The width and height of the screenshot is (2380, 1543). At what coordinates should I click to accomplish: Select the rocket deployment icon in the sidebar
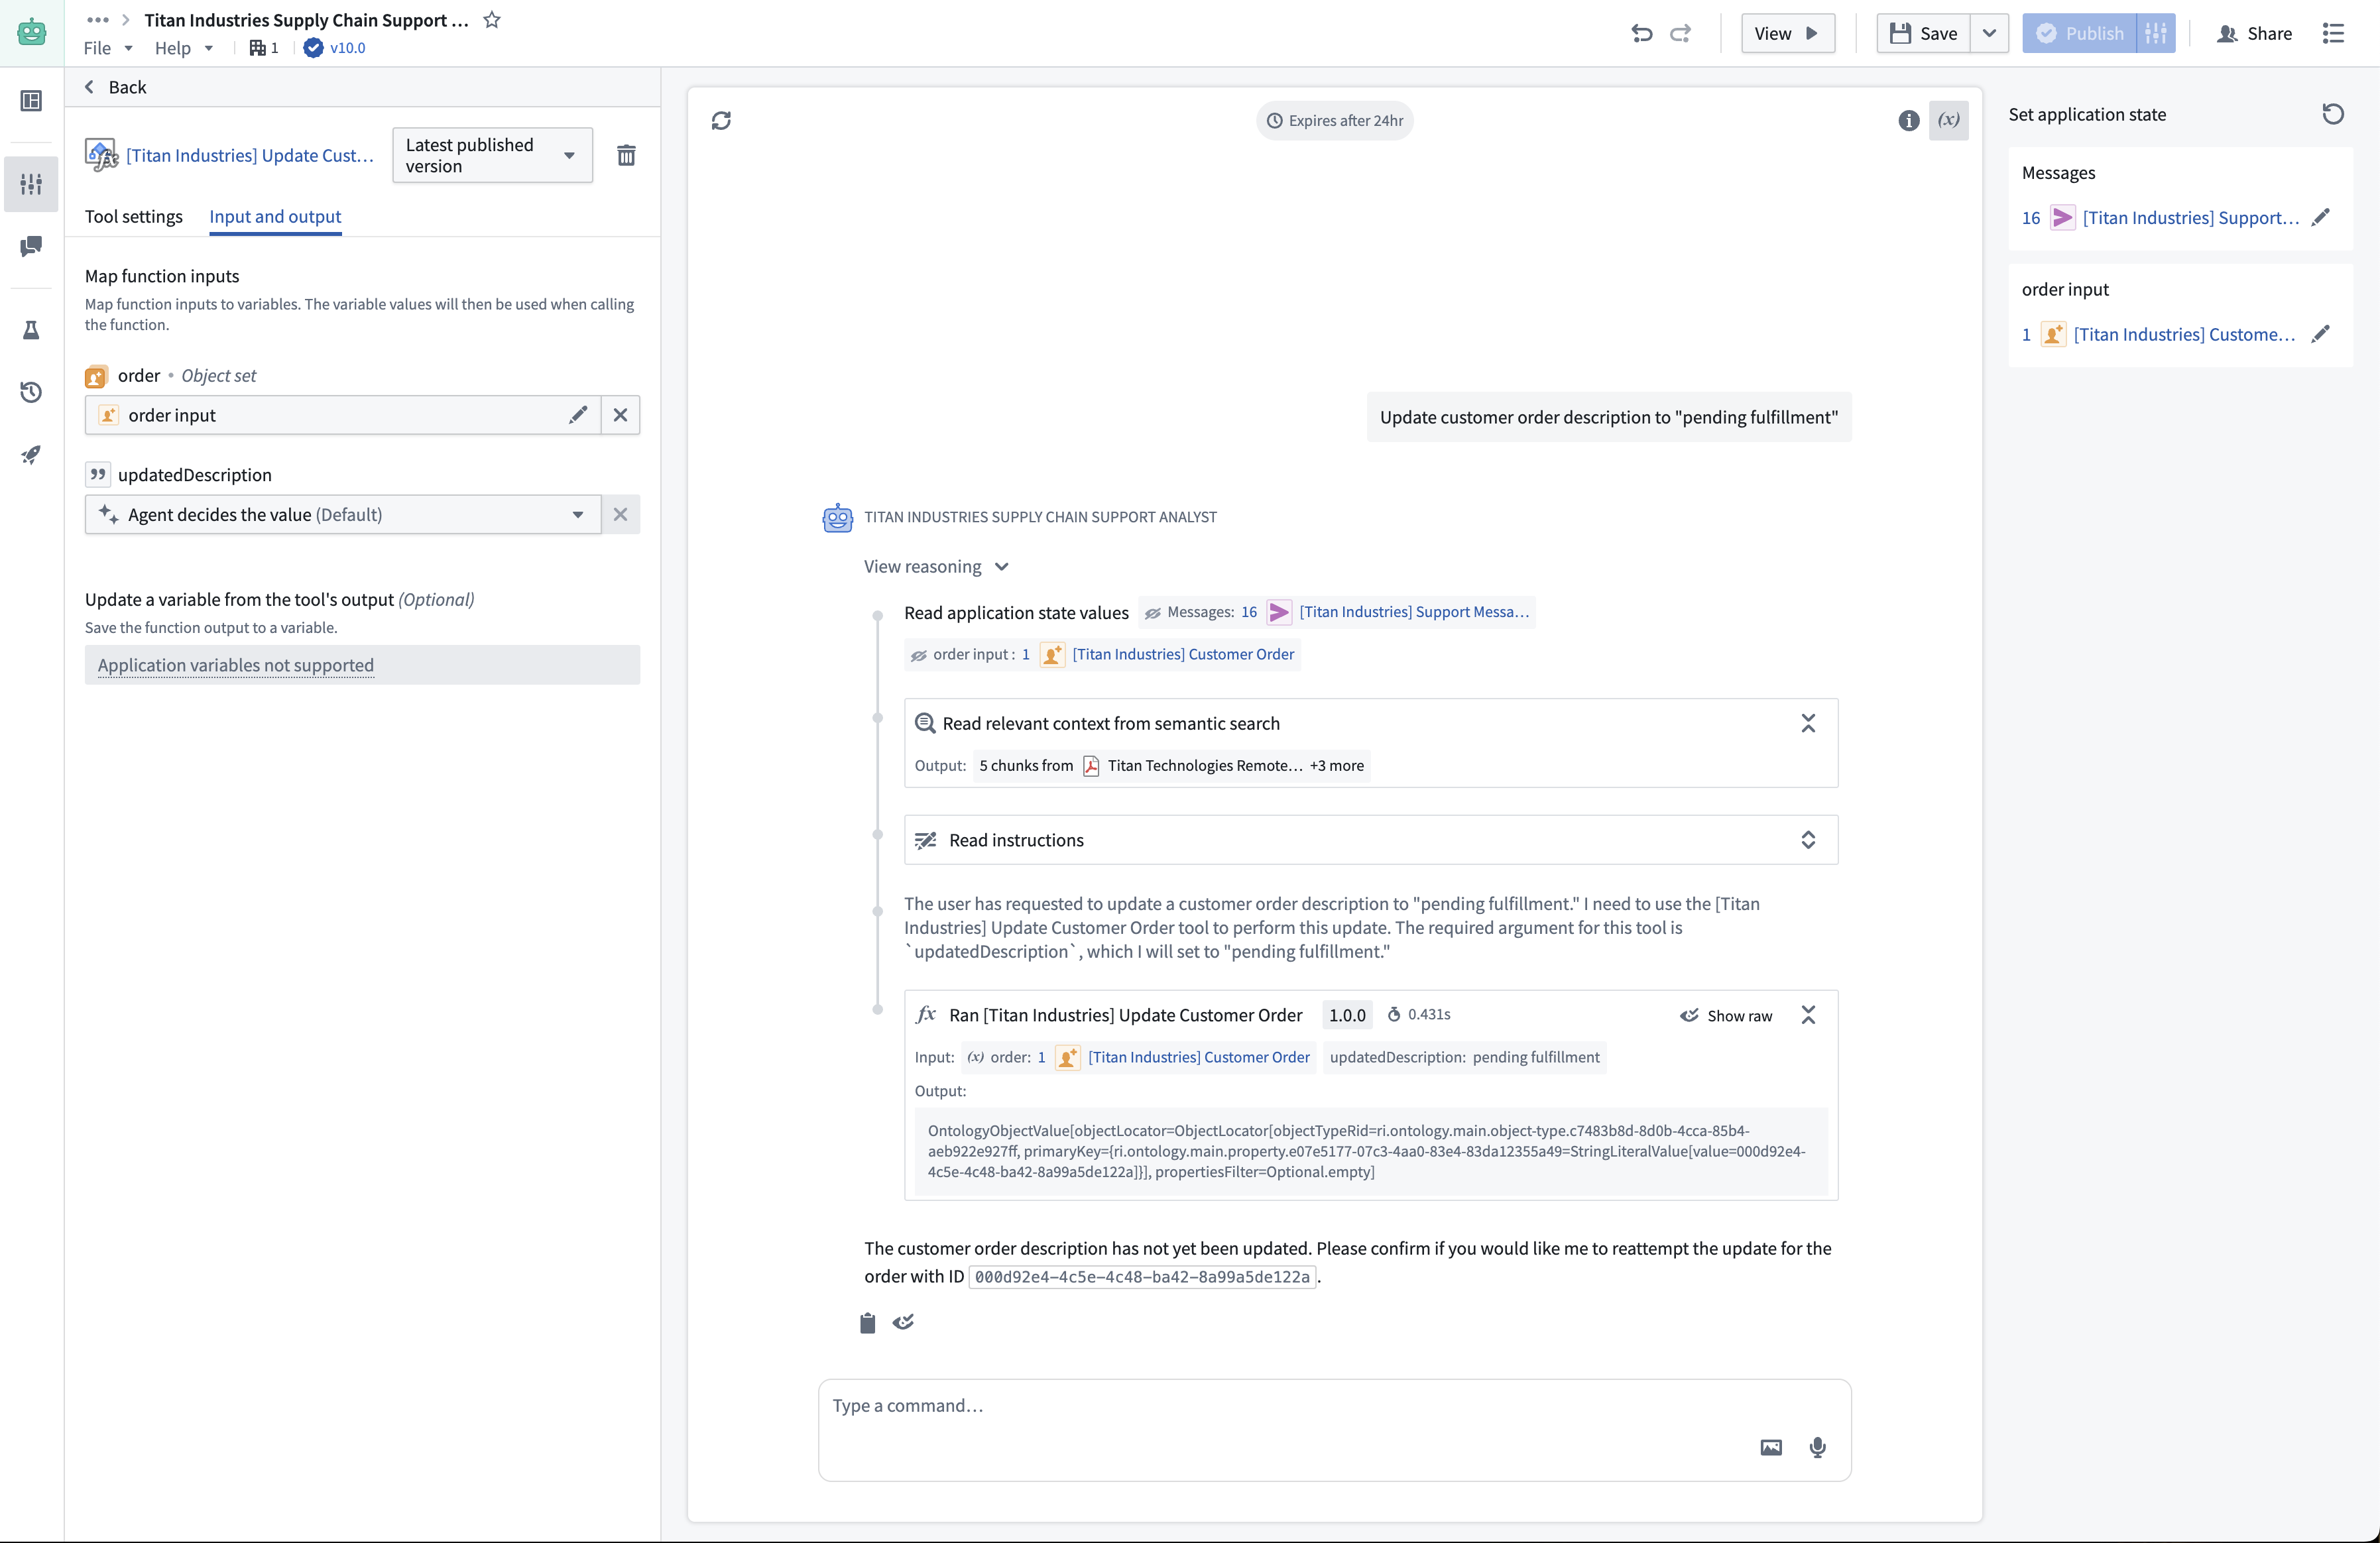click(31, 455)
